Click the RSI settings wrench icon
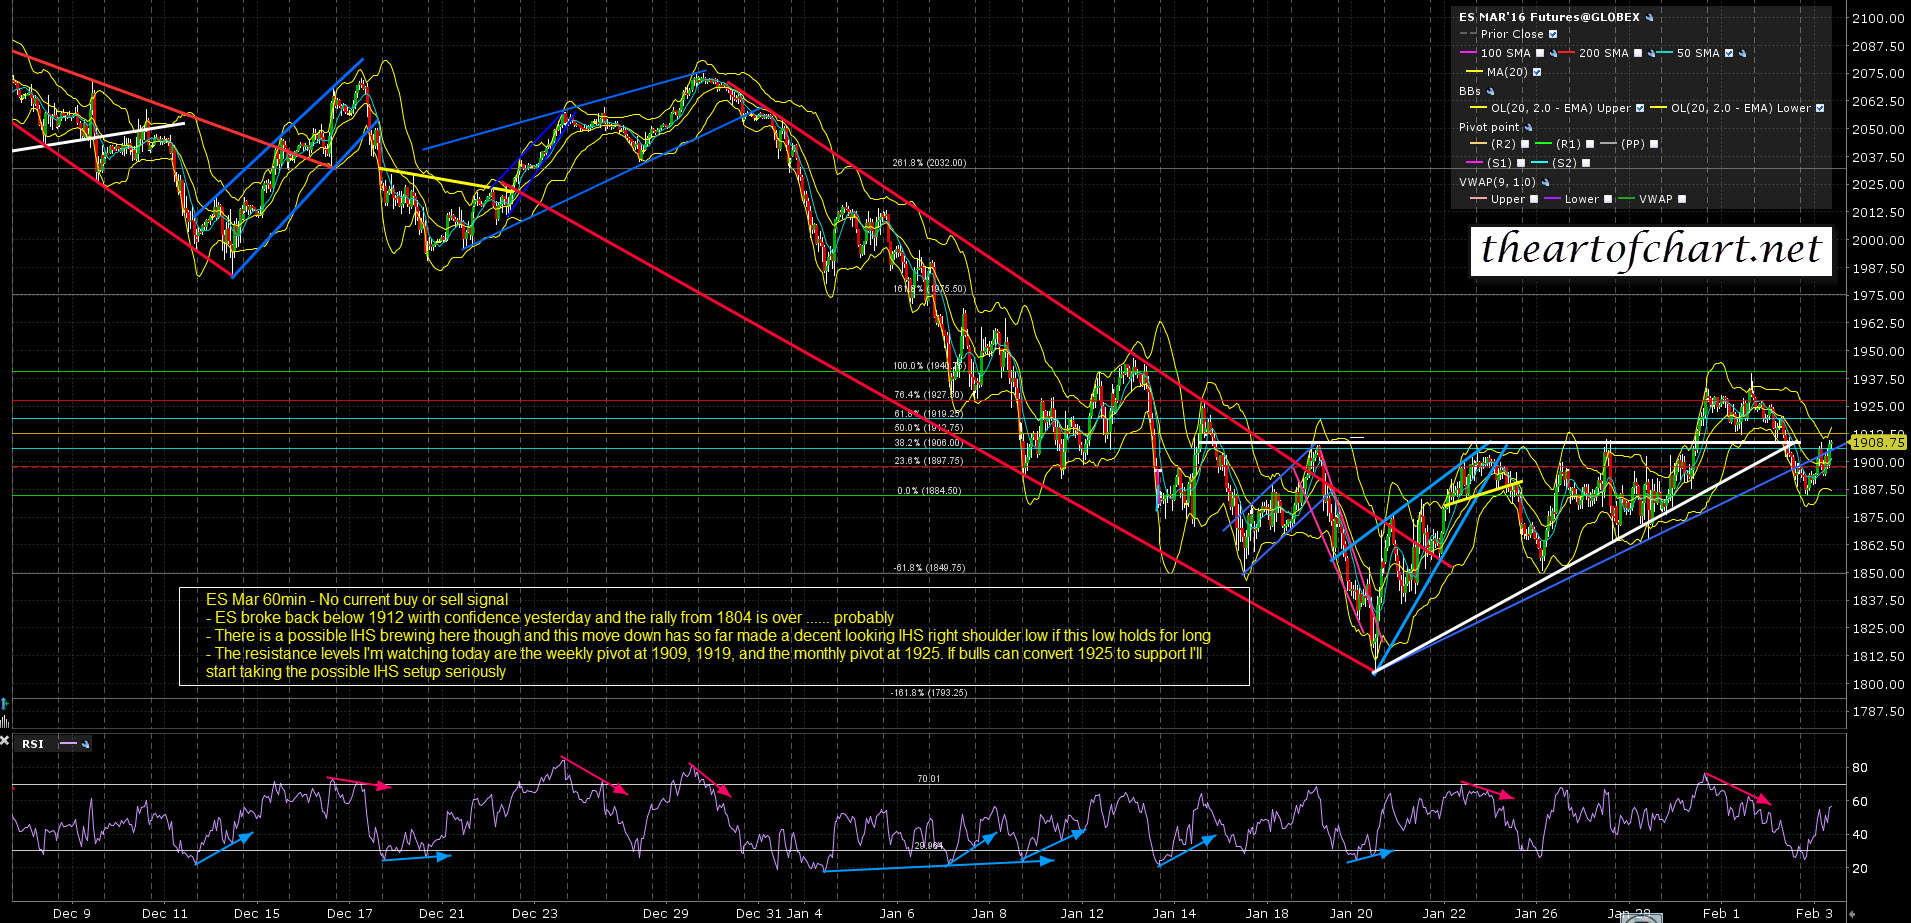The width and height of the screenshot is (1911, 923). click(86, 744)
